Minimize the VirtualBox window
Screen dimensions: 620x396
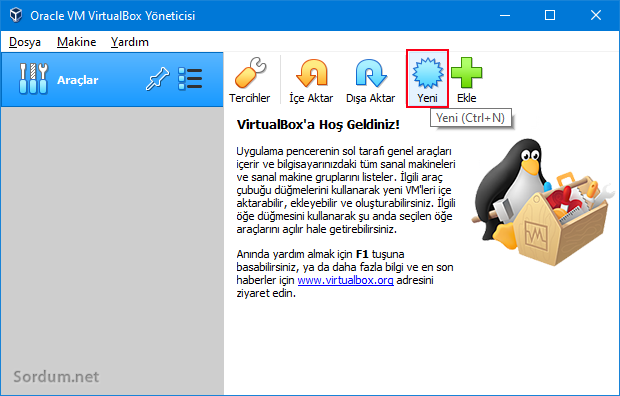(x=505, y=15)
